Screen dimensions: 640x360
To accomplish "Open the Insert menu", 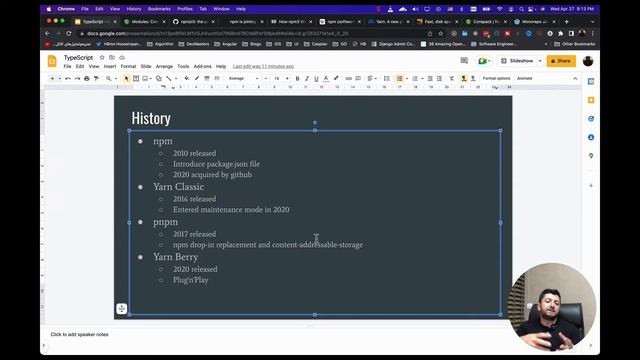I will 110,66.
